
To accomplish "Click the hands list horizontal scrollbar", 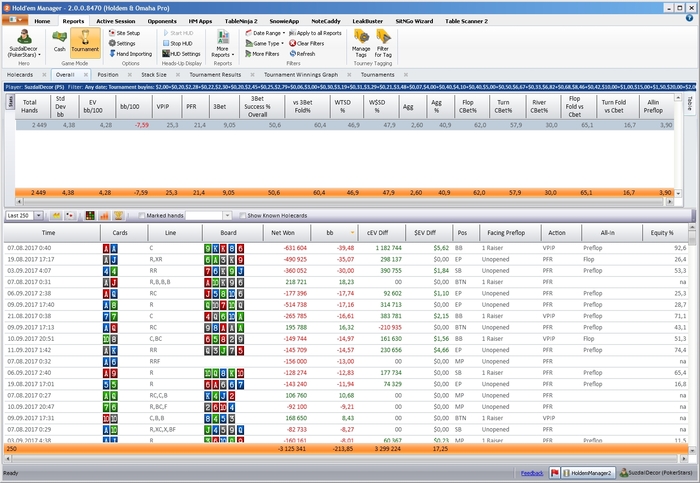I will point(346,458).
